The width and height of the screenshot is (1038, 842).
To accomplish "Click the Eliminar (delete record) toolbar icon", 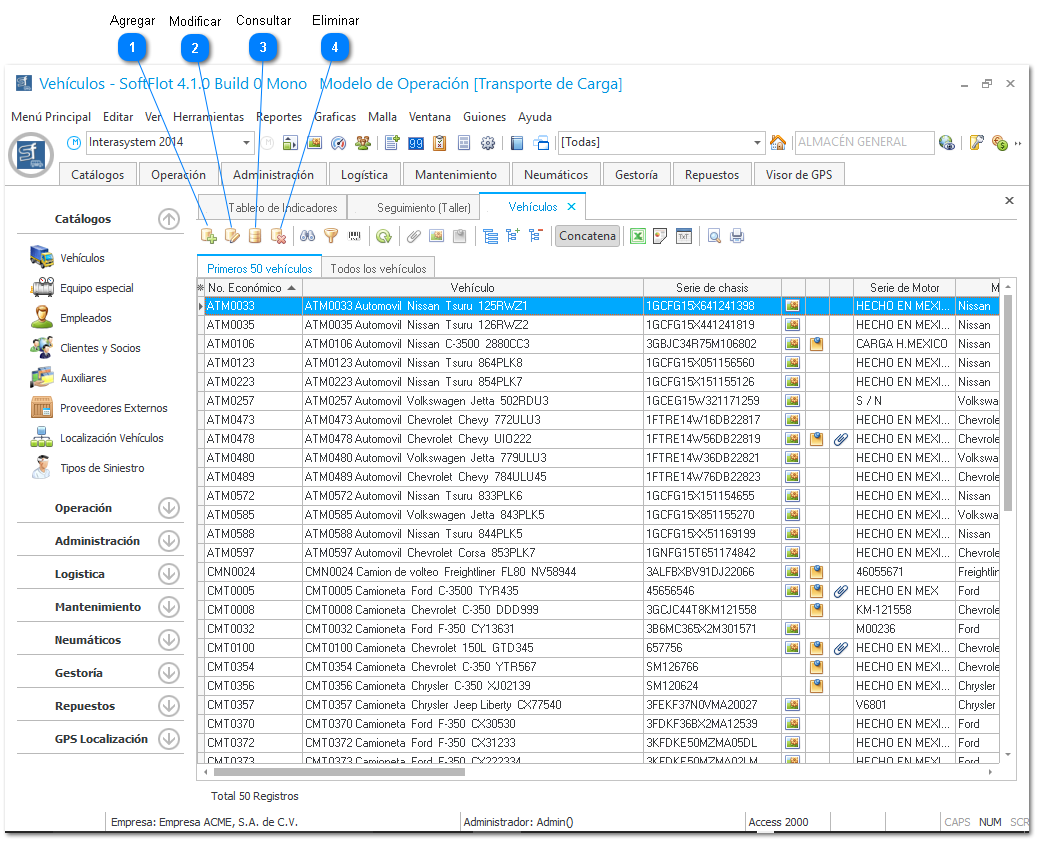I will click(279, 237).
